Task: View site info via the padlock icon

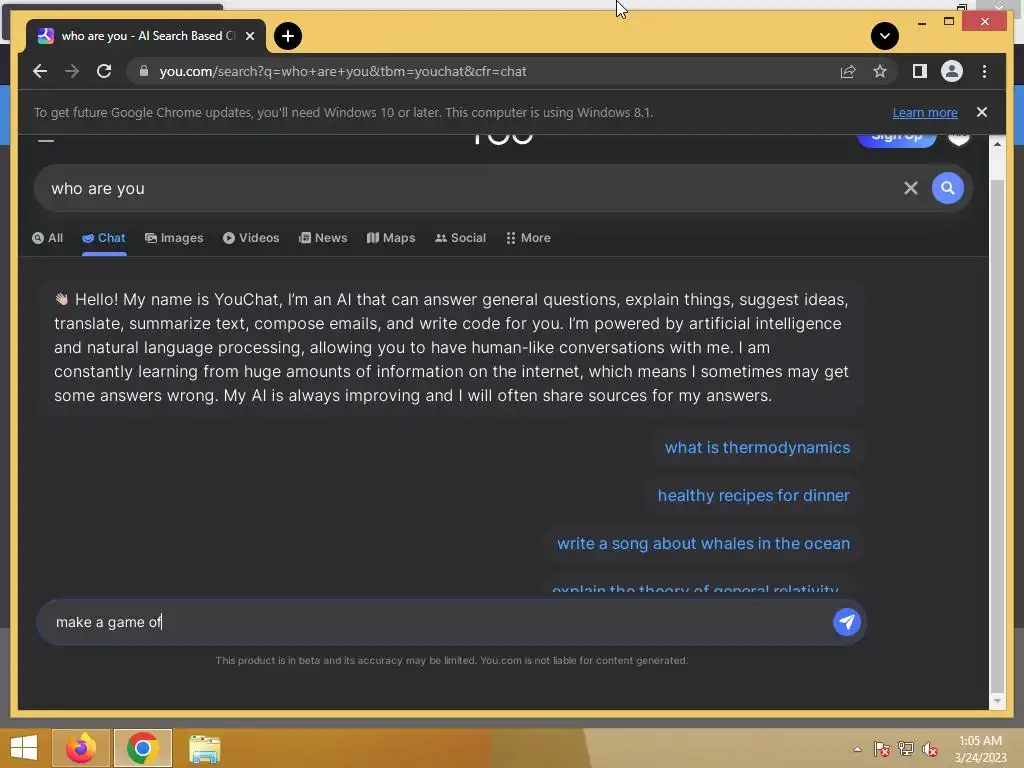Action: (x=144, y=71)
